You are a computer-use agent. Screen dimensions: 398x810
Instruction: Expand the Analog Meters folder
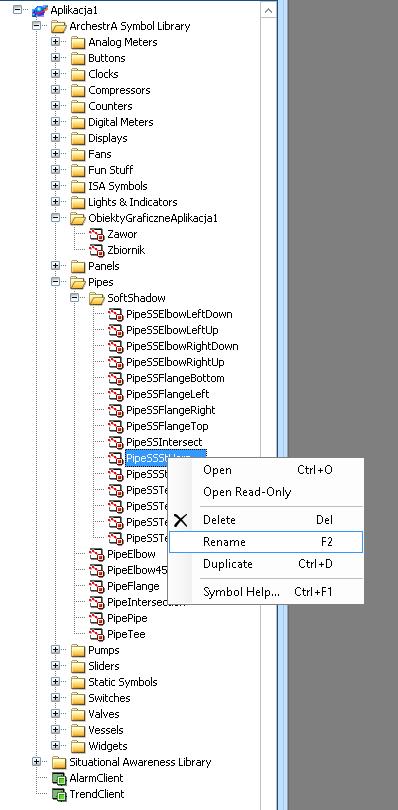pos(55,42)
